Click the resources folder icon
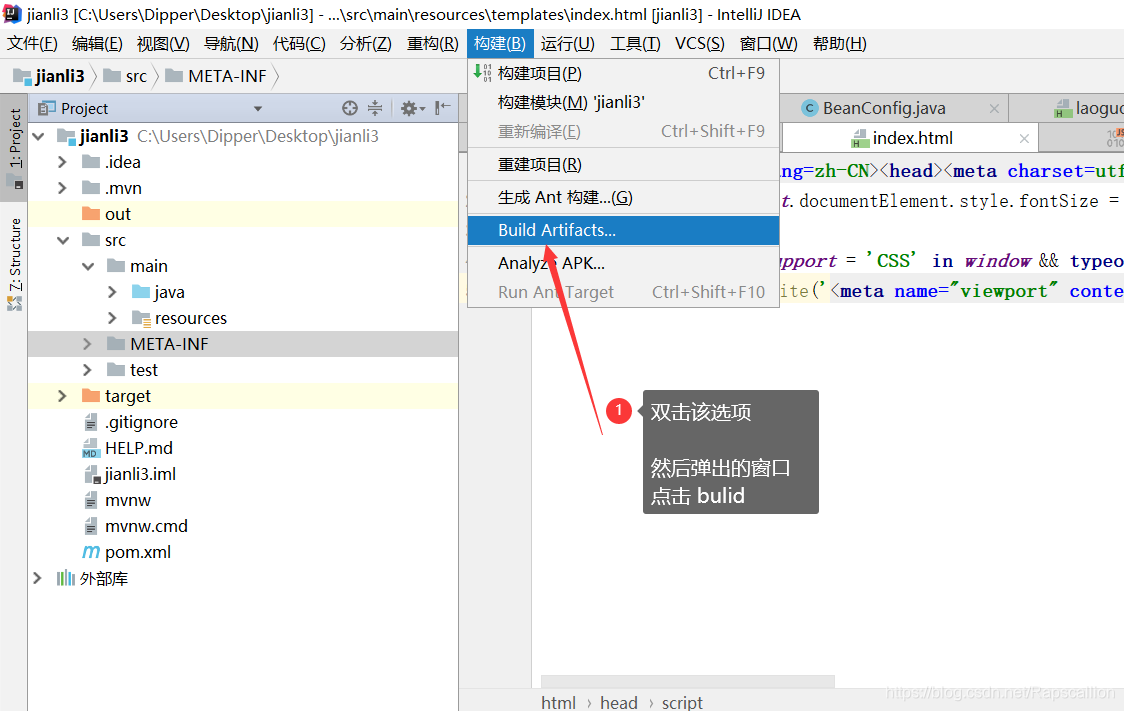 point(141,318)
